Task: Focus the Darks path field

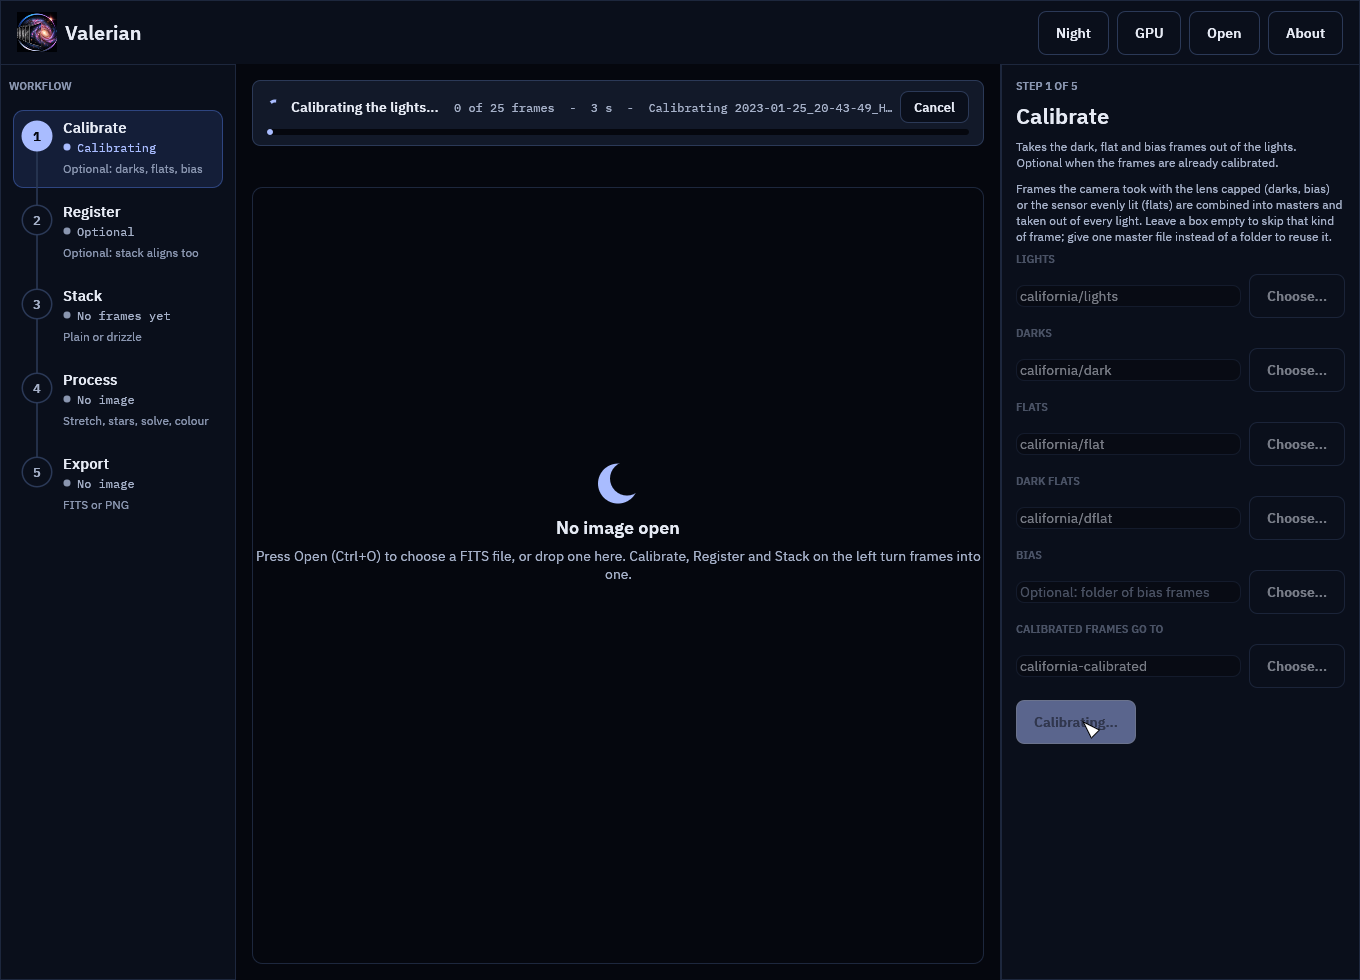Action: 1128,370
